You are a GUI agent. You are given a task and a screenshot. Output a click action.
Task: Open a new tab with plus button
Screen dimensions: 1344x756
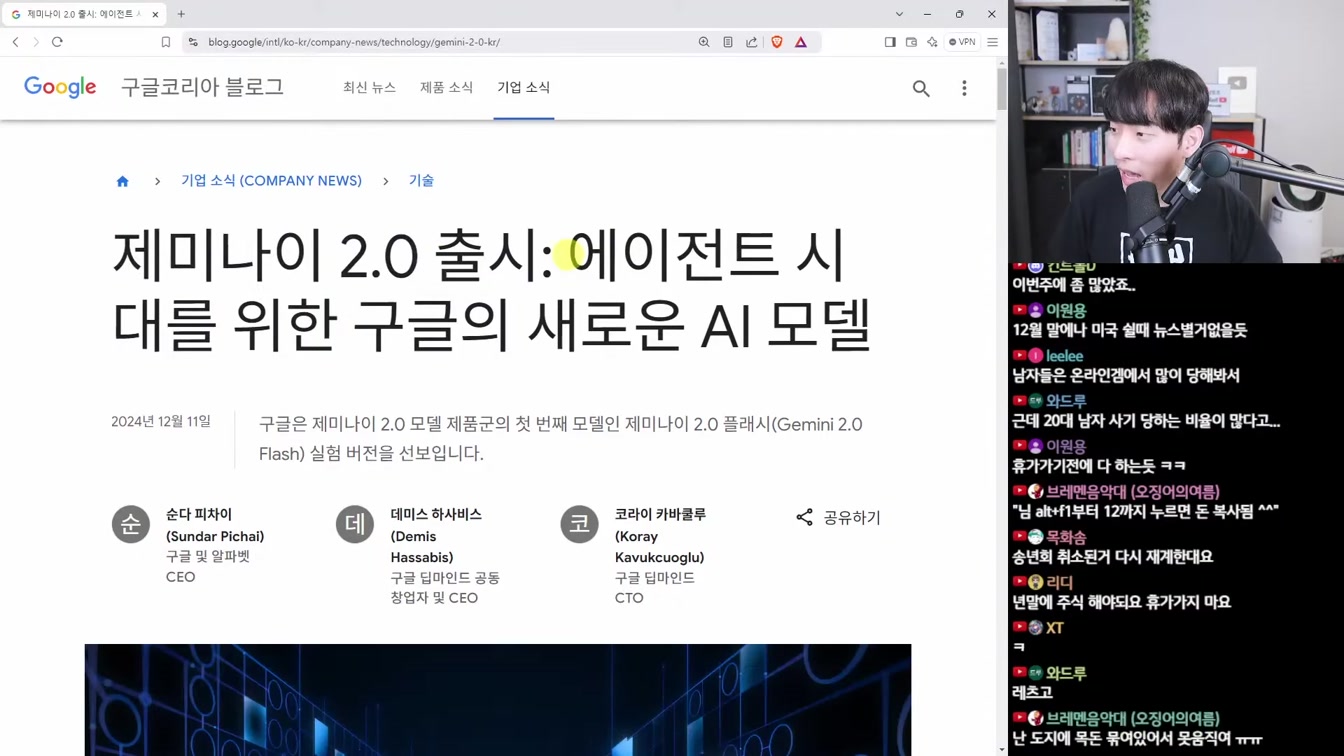pyautogui.click(x=181, y=14)
